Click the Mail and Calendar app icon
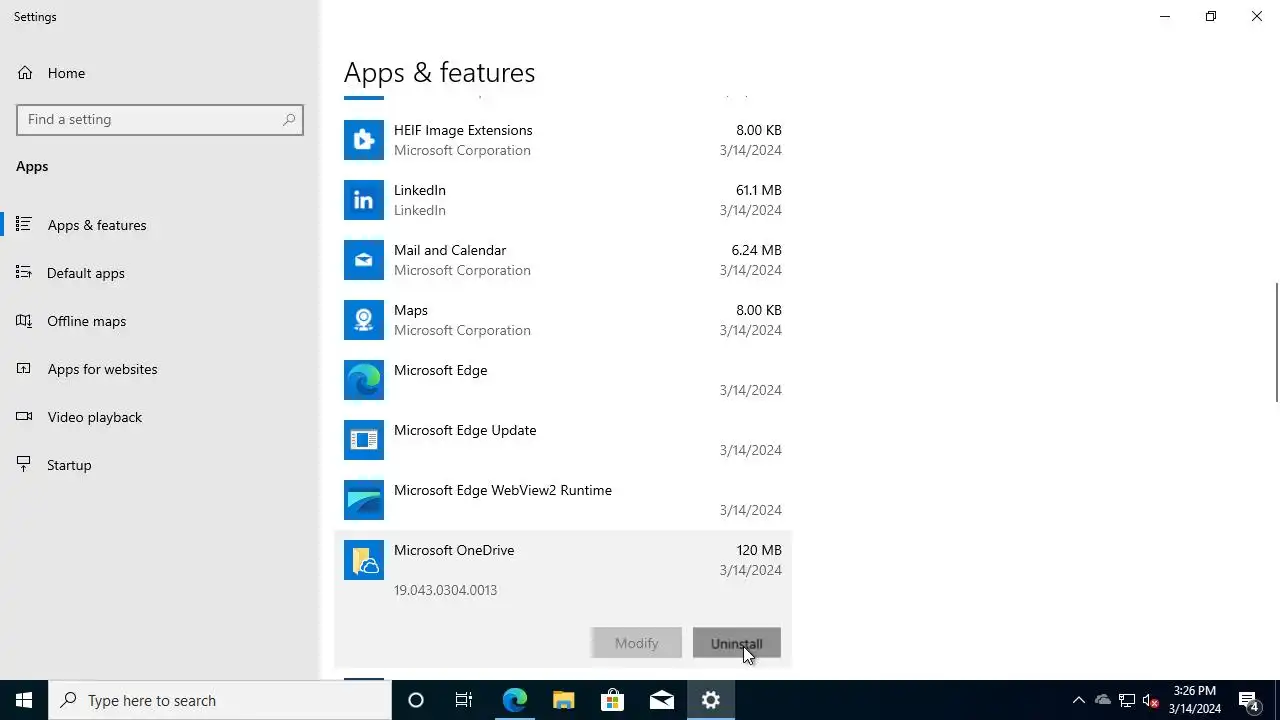The width and height of the screenshot is (1280, 720). [x=364, y=260]
